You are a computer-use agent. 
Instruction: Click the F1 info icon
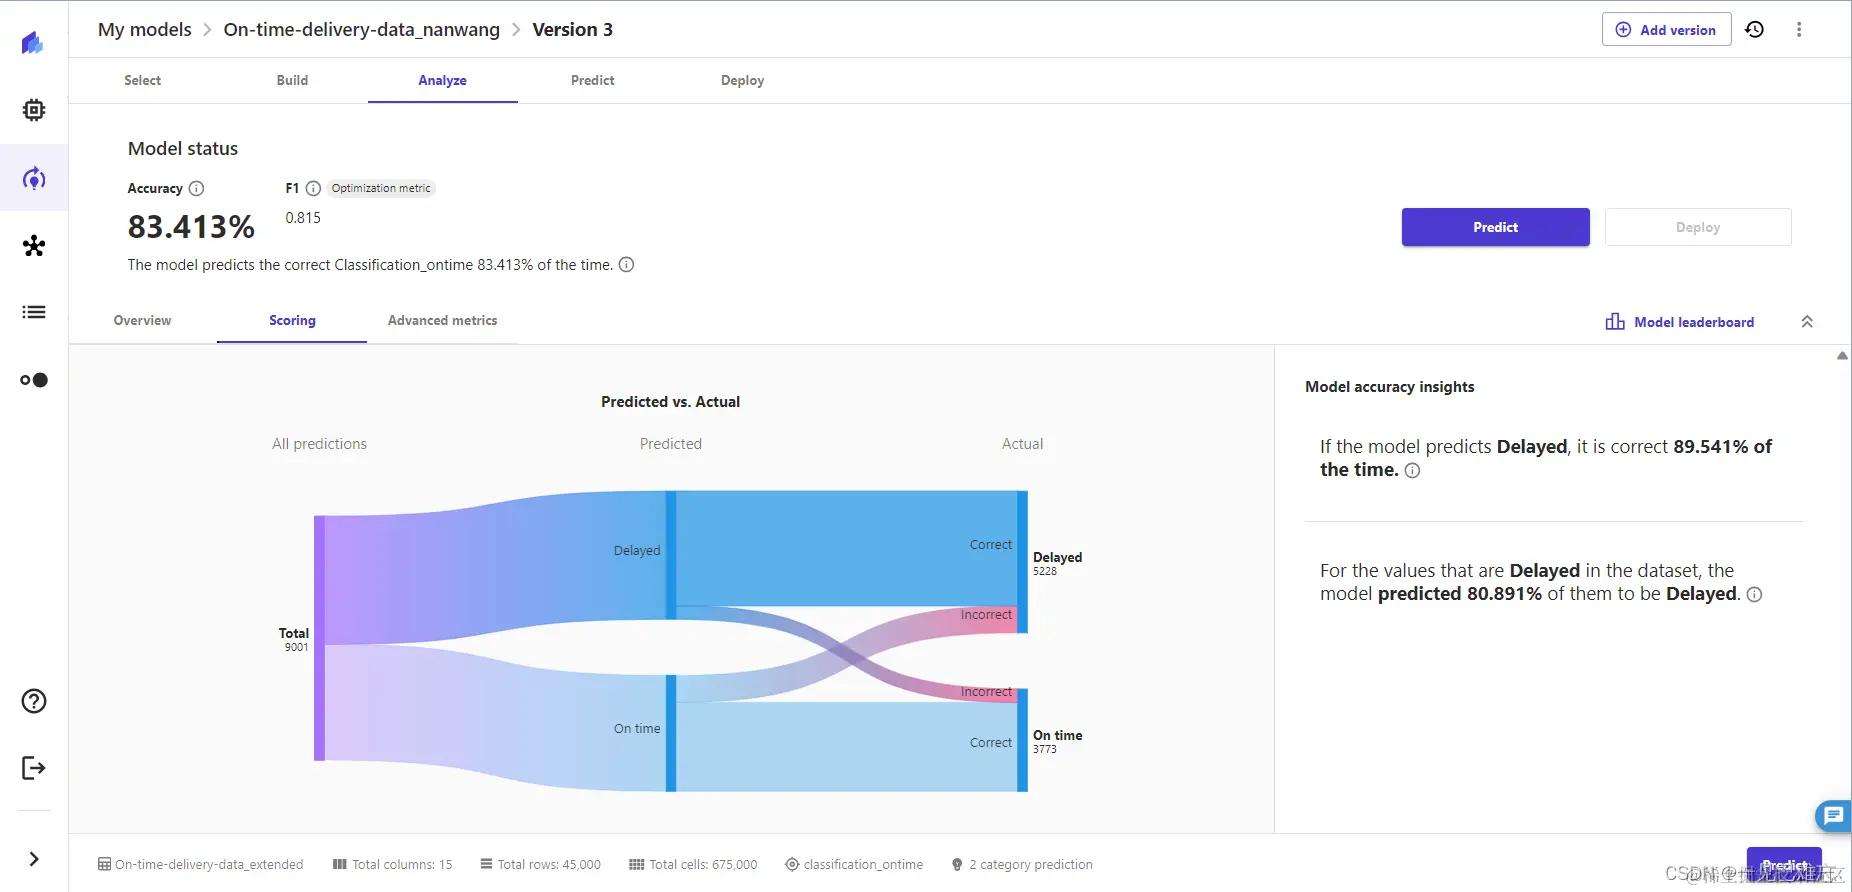tap(313, 188)
